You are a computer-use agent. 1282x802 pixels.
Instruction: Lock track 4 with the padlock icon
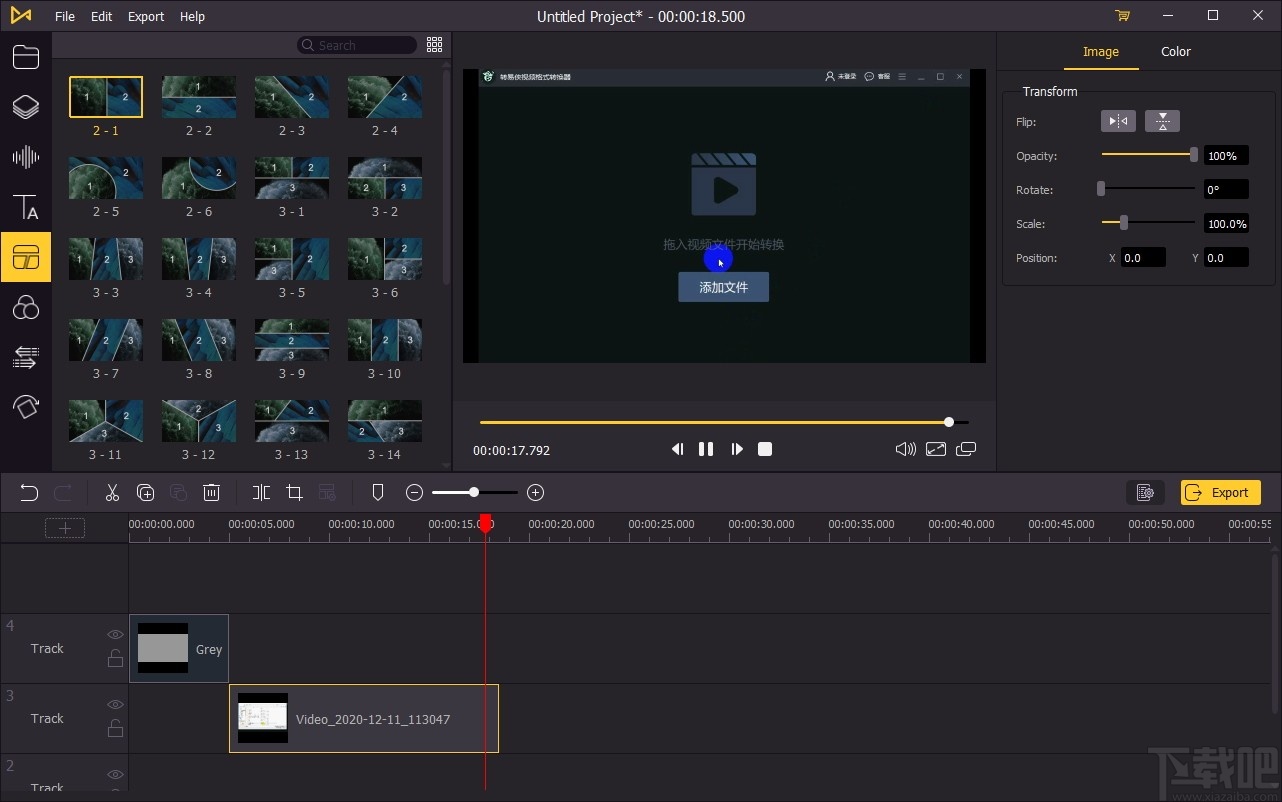(115, 658)
